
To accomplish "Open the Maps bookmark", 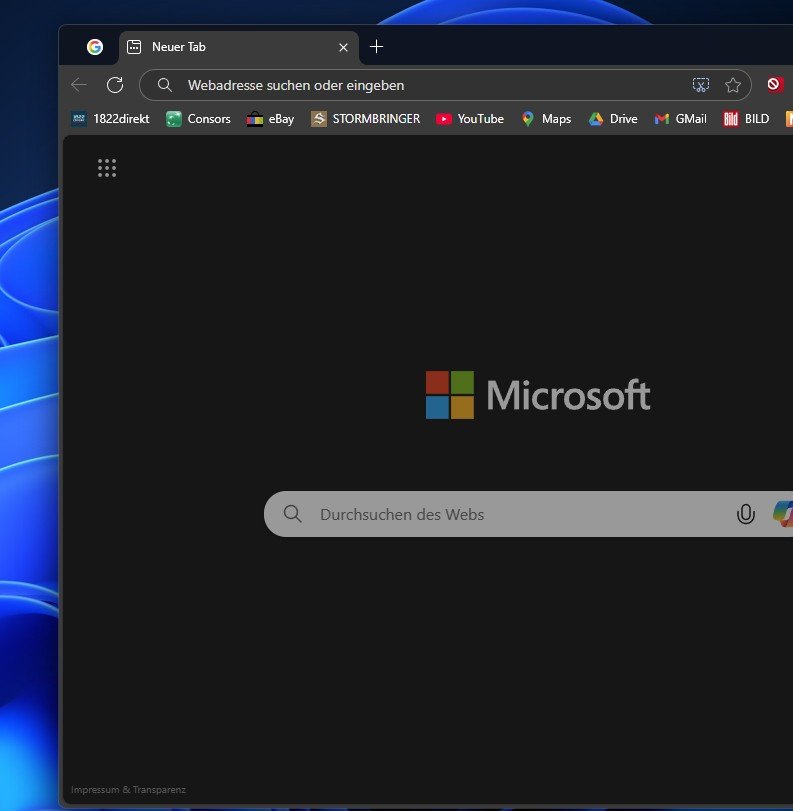I will coord(546,119).
